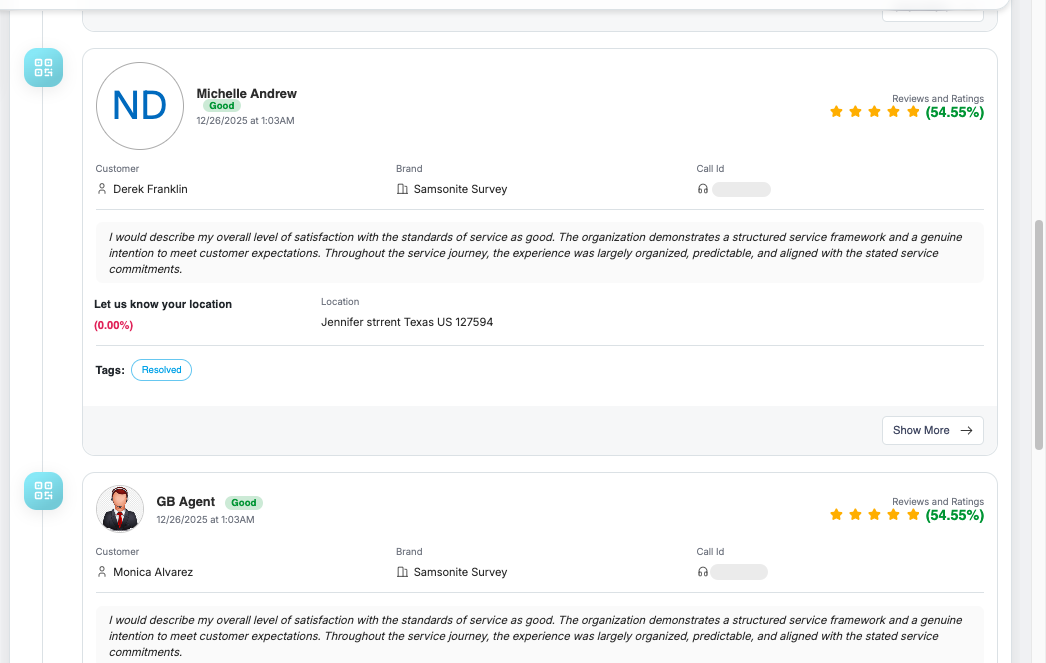The height and width of the screenshot is (663, 1046).
Task: Open the GB Agent name link
Action: coord(186,502)
